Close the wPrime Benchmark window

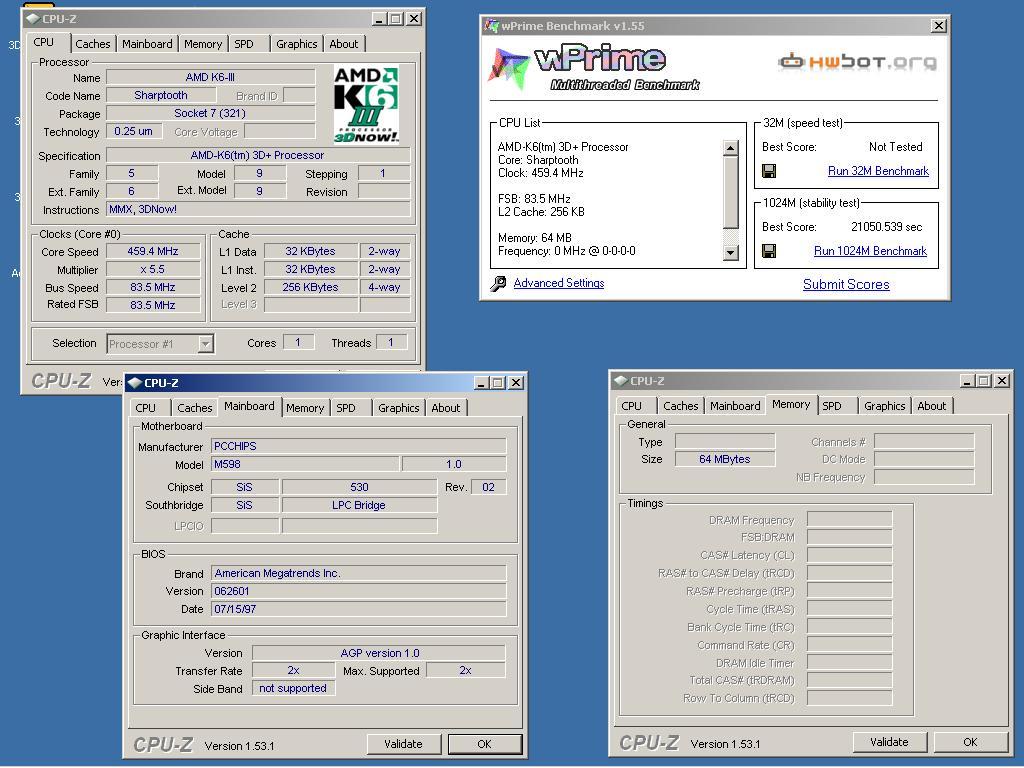[938, 25]
